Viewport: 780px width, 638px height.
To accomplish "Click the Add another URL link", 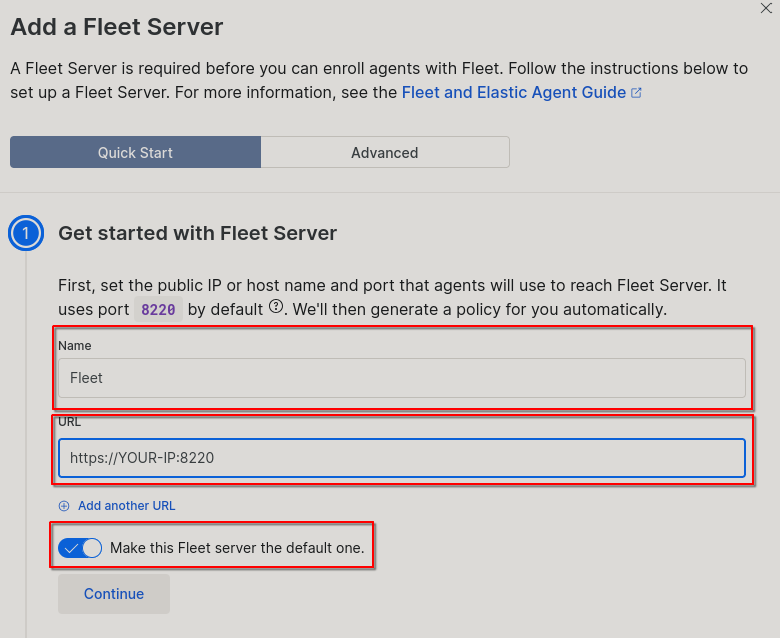I will tap(126, 506).
